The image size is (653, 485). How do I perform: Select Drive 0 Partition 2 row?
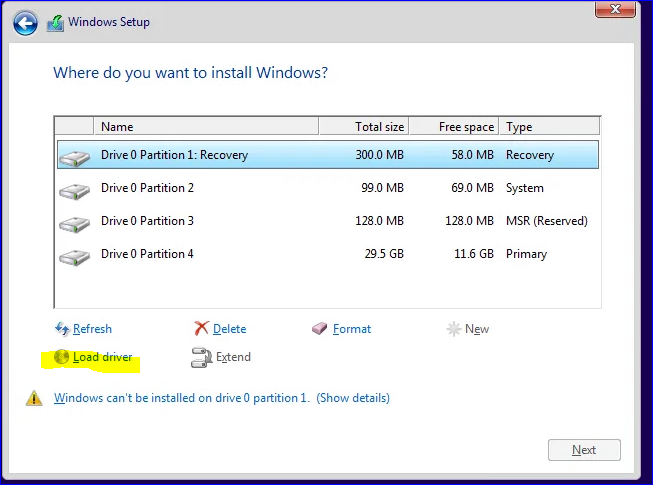point(328,188)
